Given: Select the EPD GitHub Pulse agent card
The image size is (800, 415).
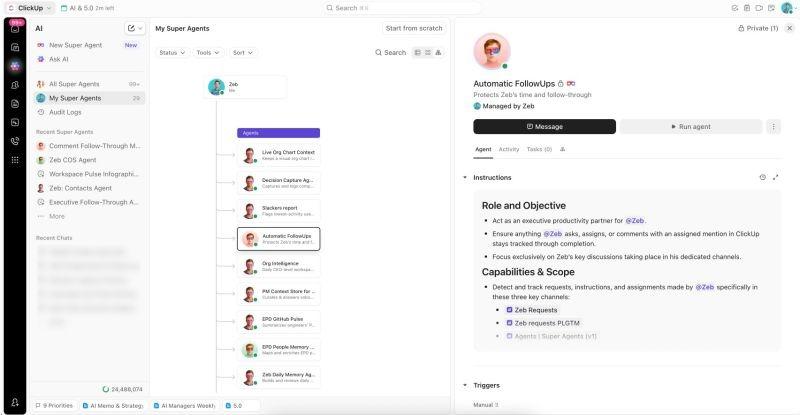Looking at the screenshot, I should point(279,322).
